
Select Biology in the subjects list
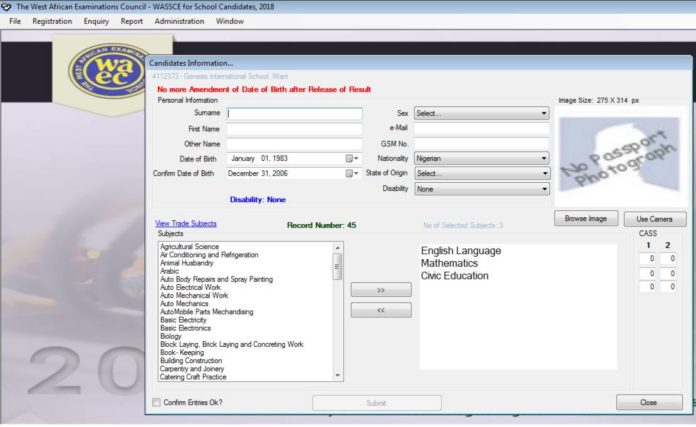(x=170, y=336)
